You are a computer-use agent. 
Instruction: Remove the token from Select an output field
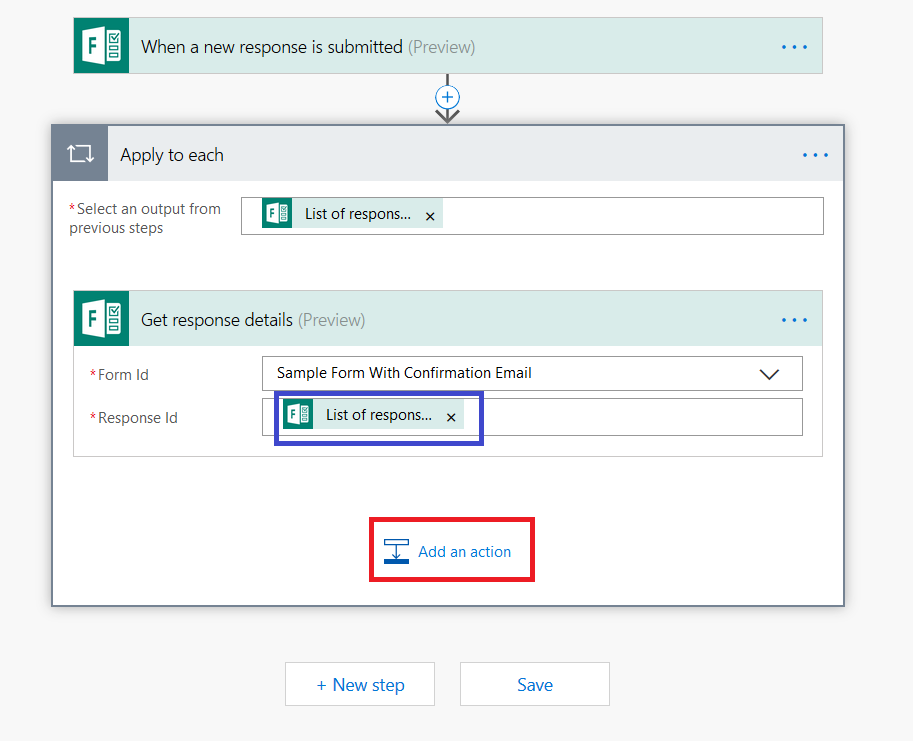430,215
